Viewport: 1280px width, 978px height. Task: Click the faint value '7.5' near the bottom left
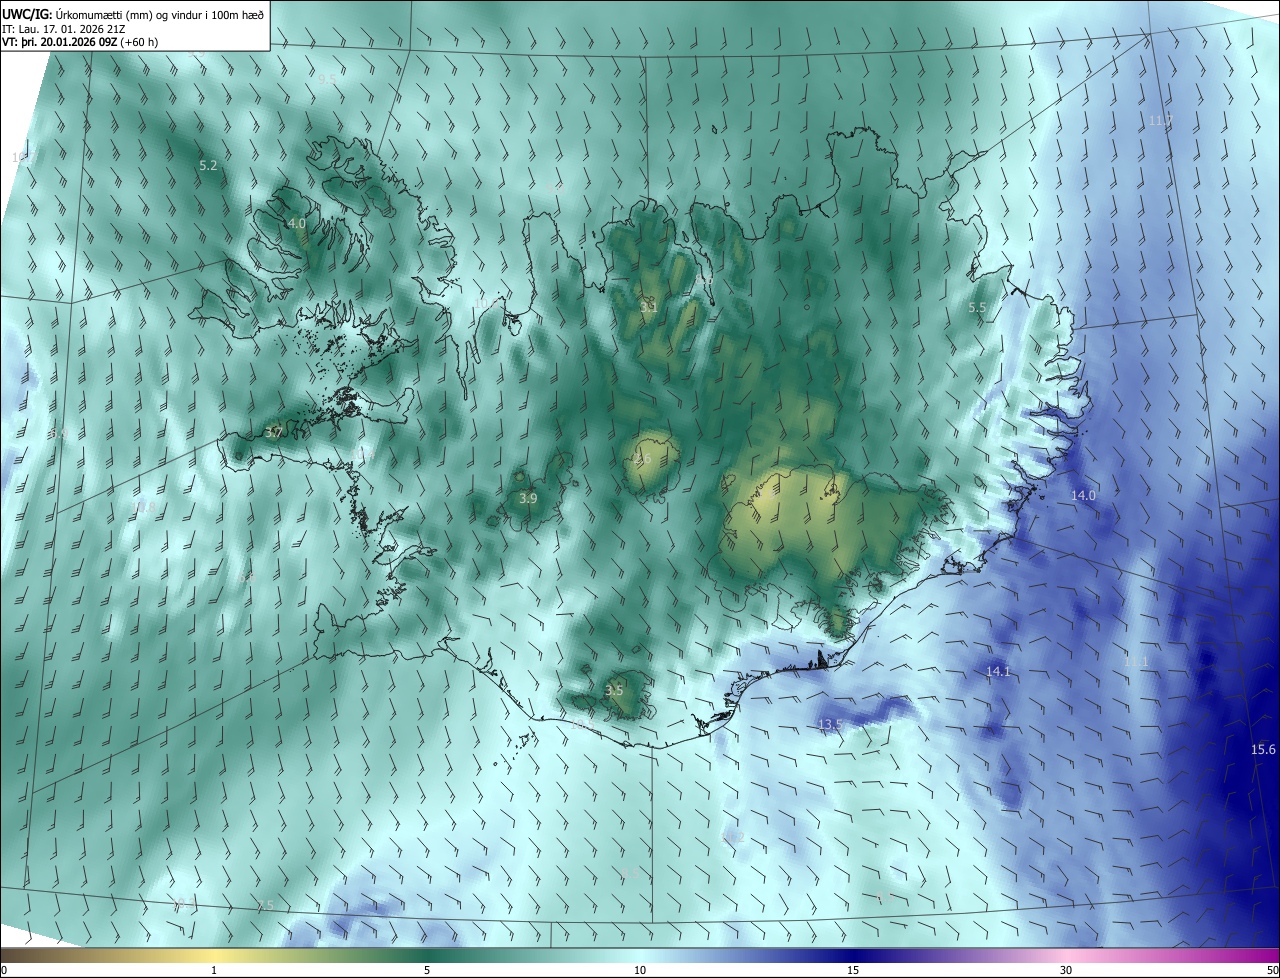[x=264, y=906]
